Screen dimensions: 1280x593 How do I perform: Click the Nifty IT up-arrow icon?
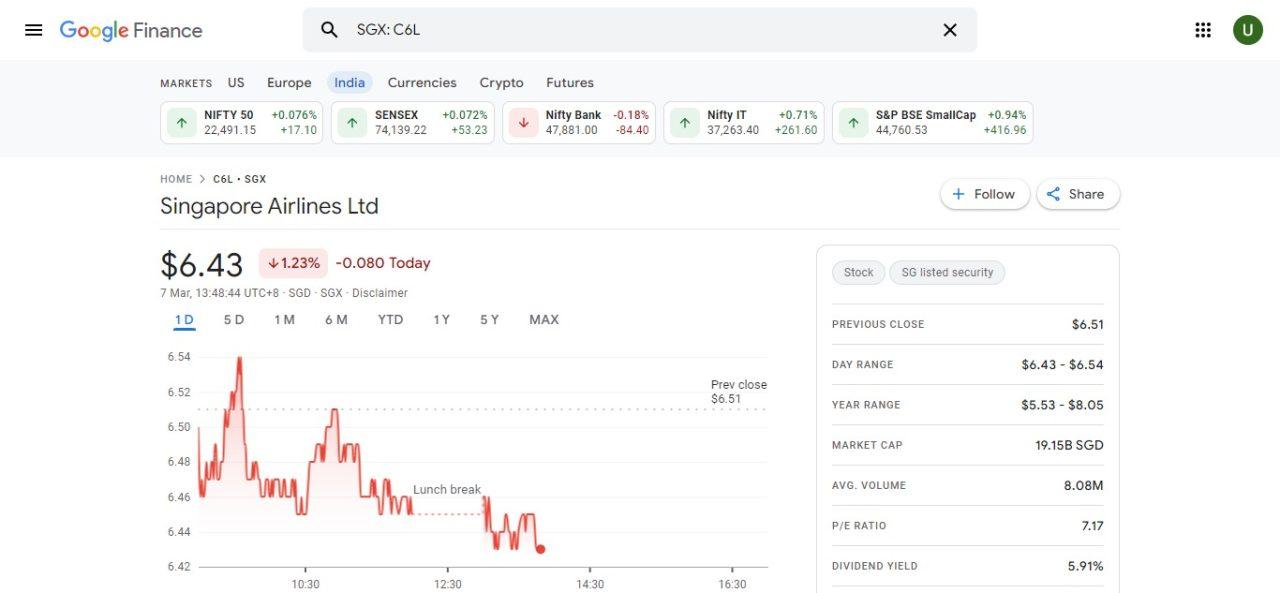685,123
